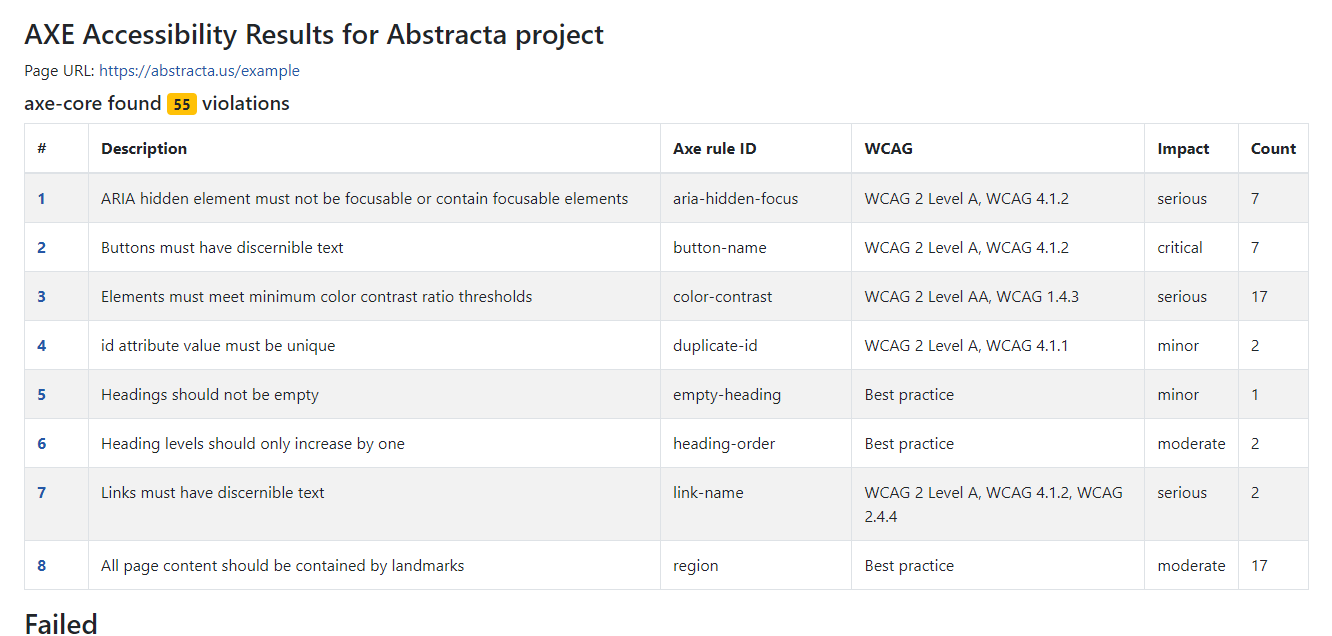Screen dimensions: 1332x636
Task: Open violation number 3 color-contrast link
Action: coord(41,297)
